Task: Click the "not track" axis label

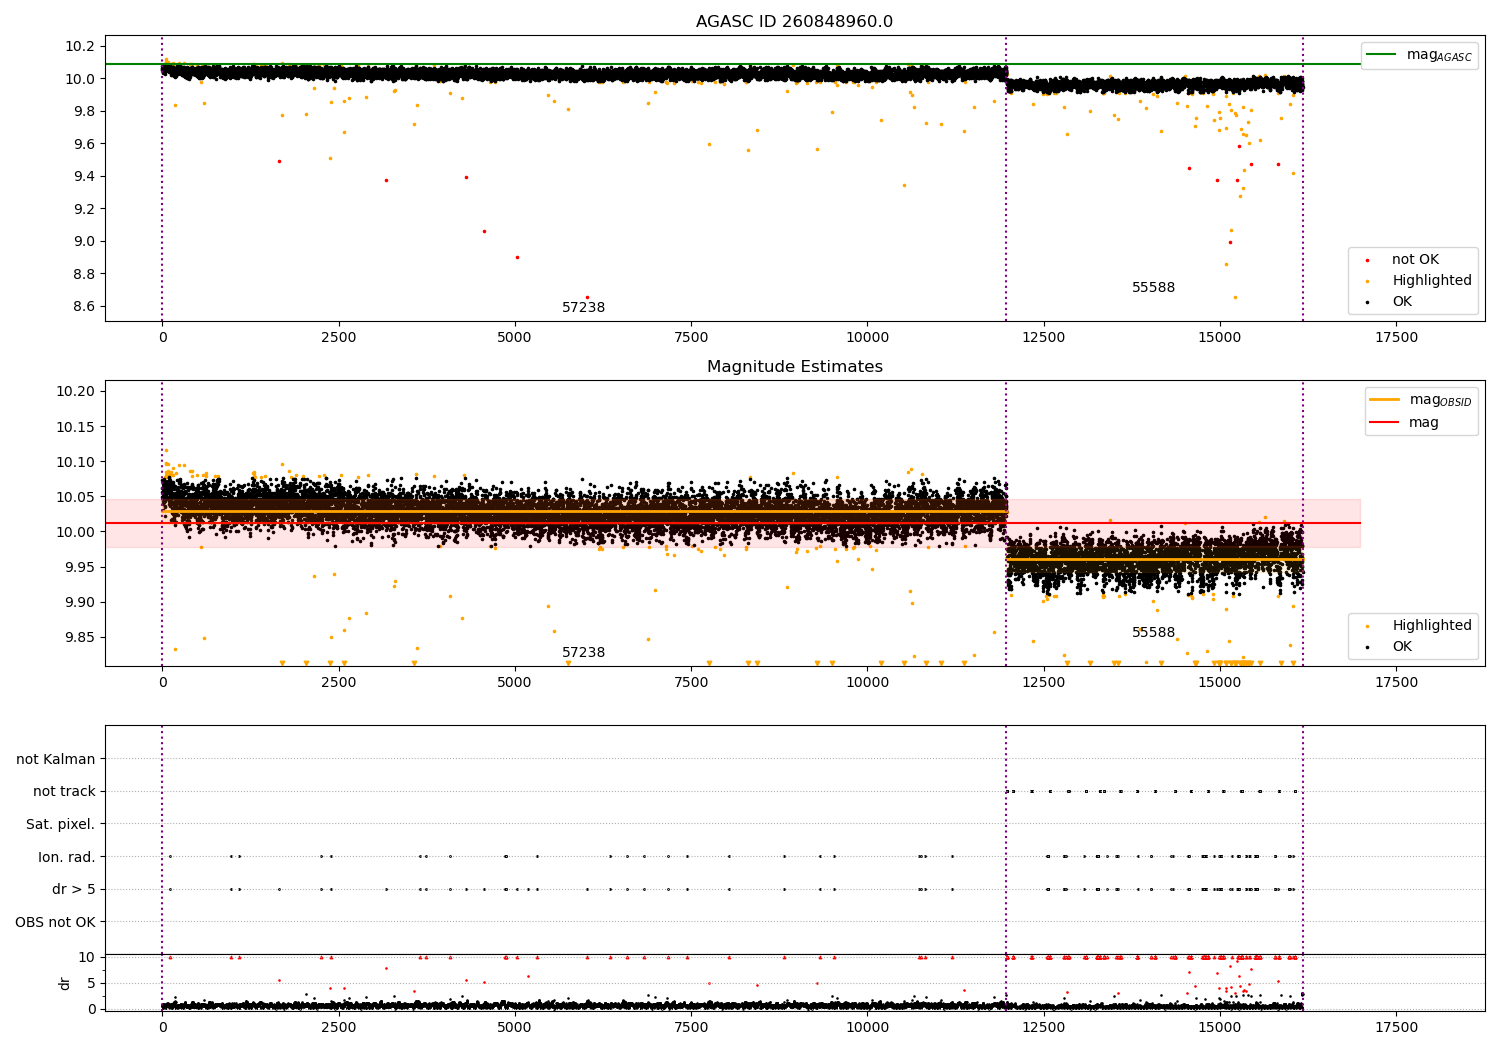Action: pyautogui.click(x=64, y=792)
